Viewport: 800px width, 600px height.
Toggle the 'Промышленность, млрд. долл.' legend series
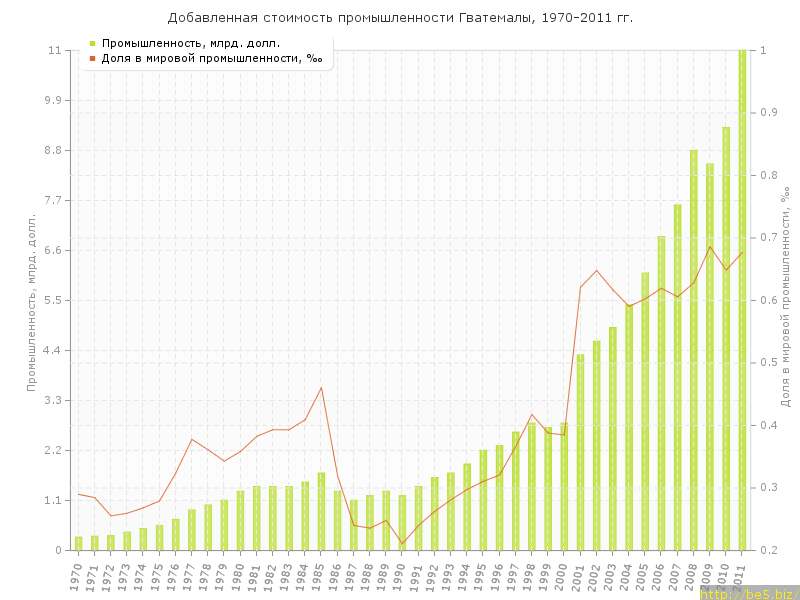click(190, 43)
